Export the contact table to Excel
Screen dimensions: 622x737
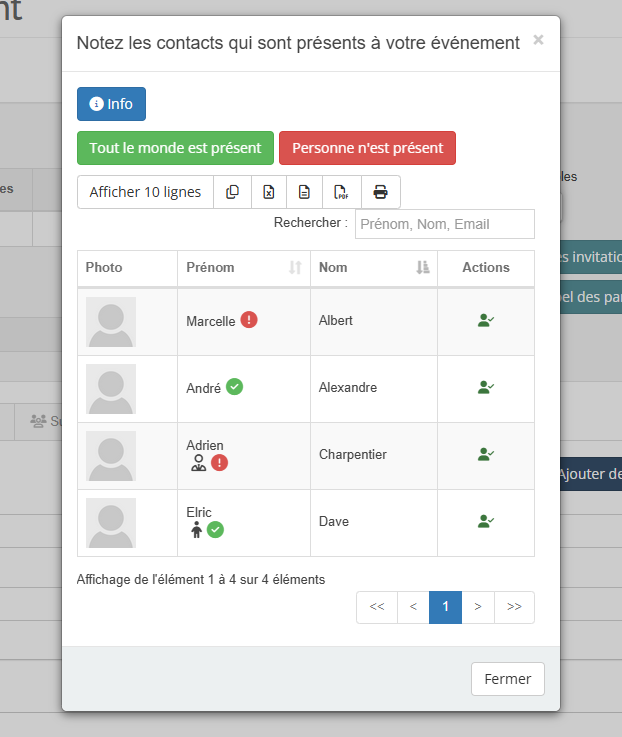click(x=268, y=192)
